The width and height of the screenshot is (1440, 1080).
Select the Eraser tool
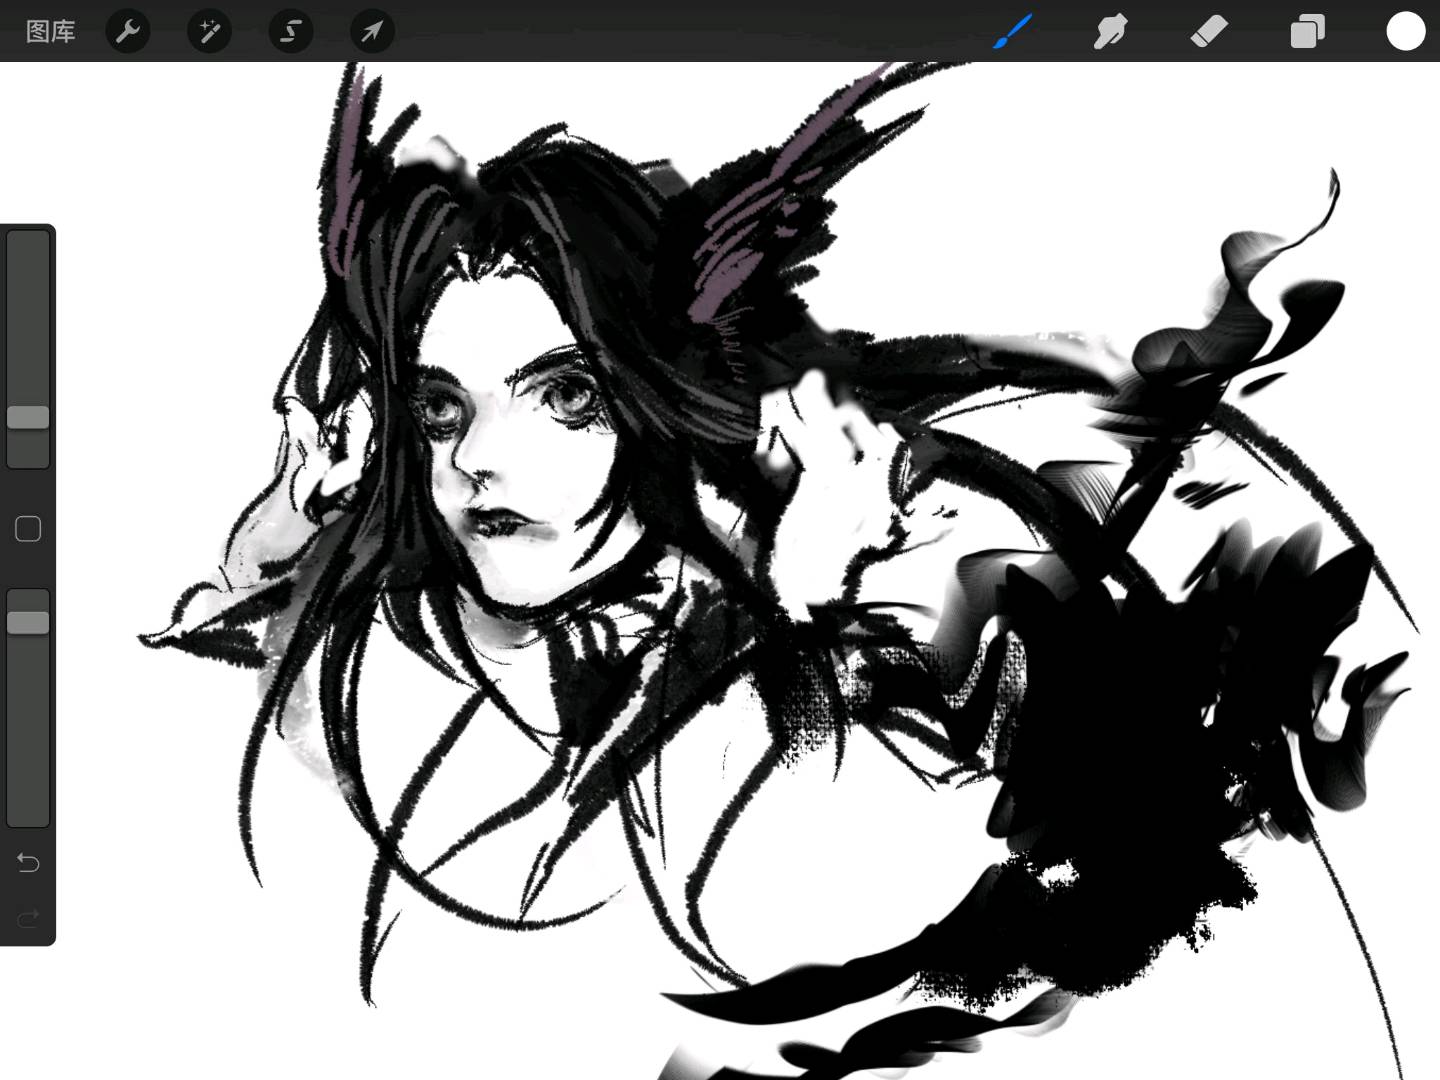(x=1209, y=32)
